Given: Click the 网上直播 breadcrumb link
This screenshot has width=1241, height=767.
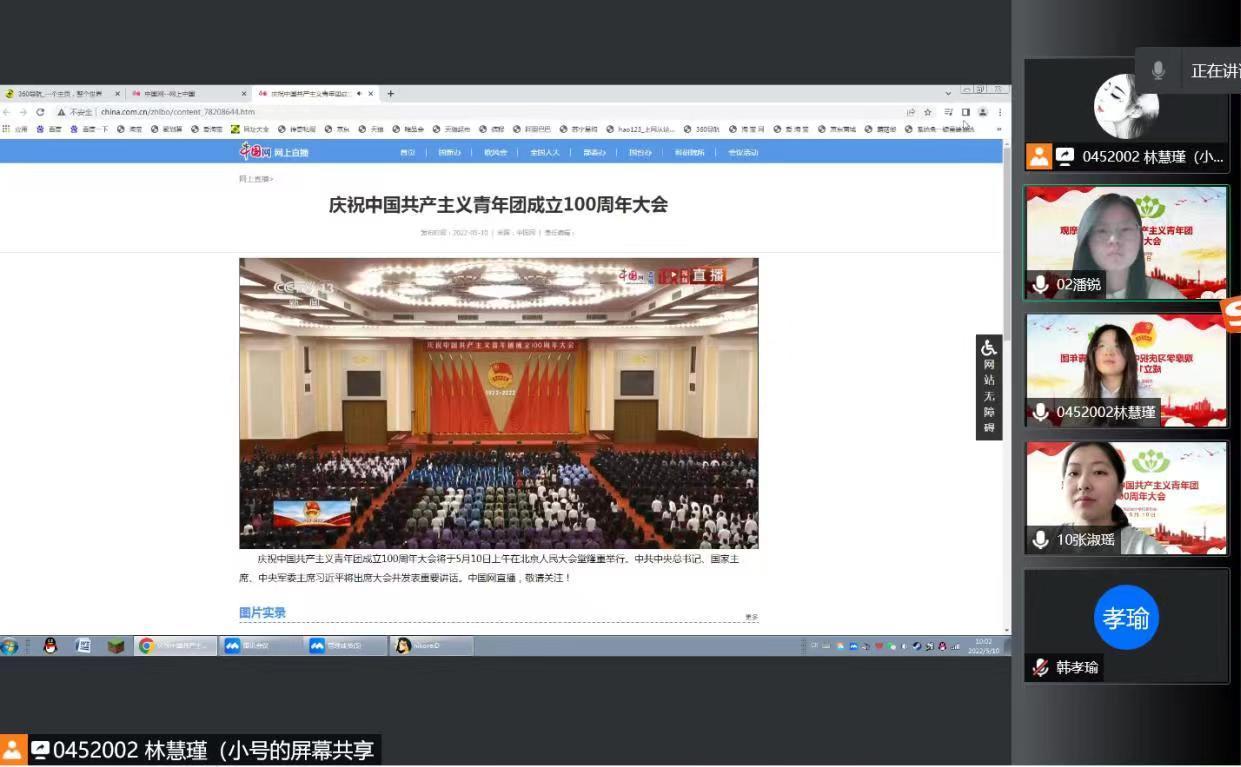Looking at the screenshot, I should [x=255, y=179].
